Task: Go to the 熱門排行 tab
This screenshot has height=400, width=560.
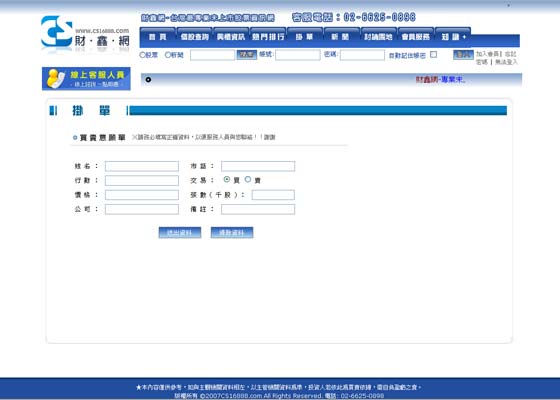Action: [x=268, y=37]
